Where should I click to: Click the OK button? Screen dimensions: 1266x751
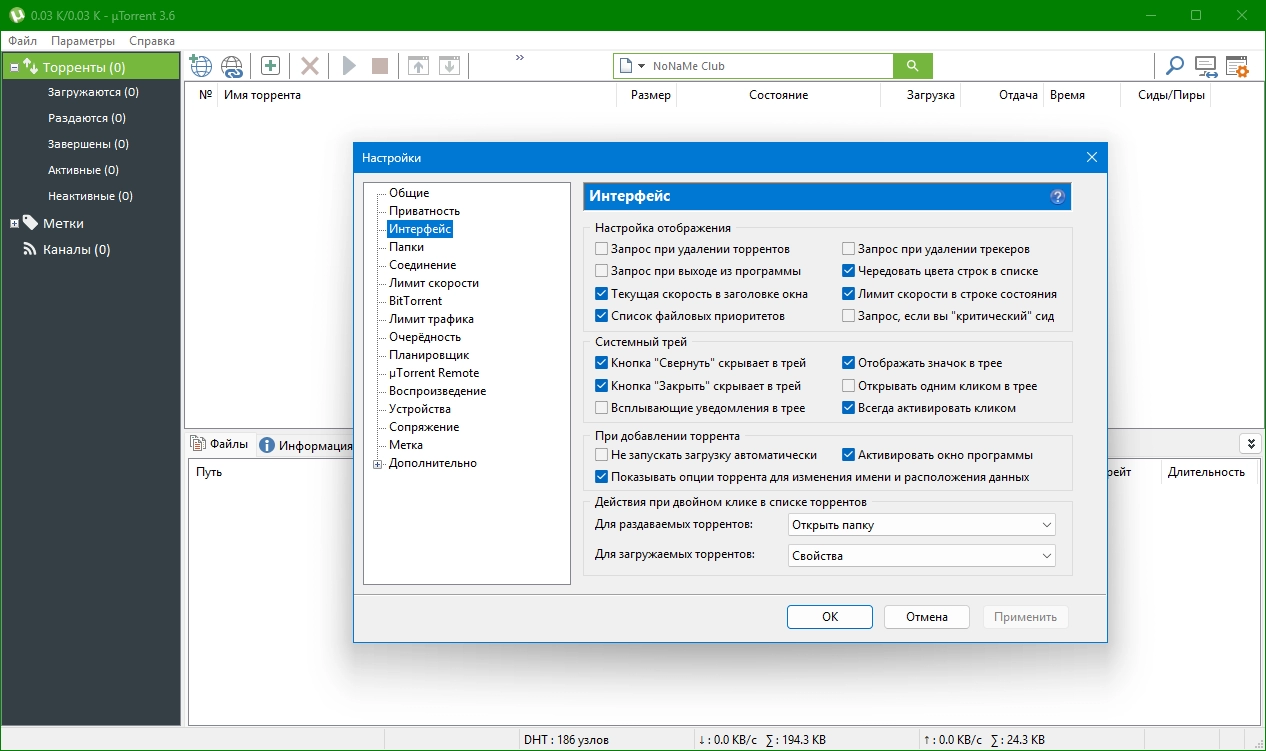830,617
